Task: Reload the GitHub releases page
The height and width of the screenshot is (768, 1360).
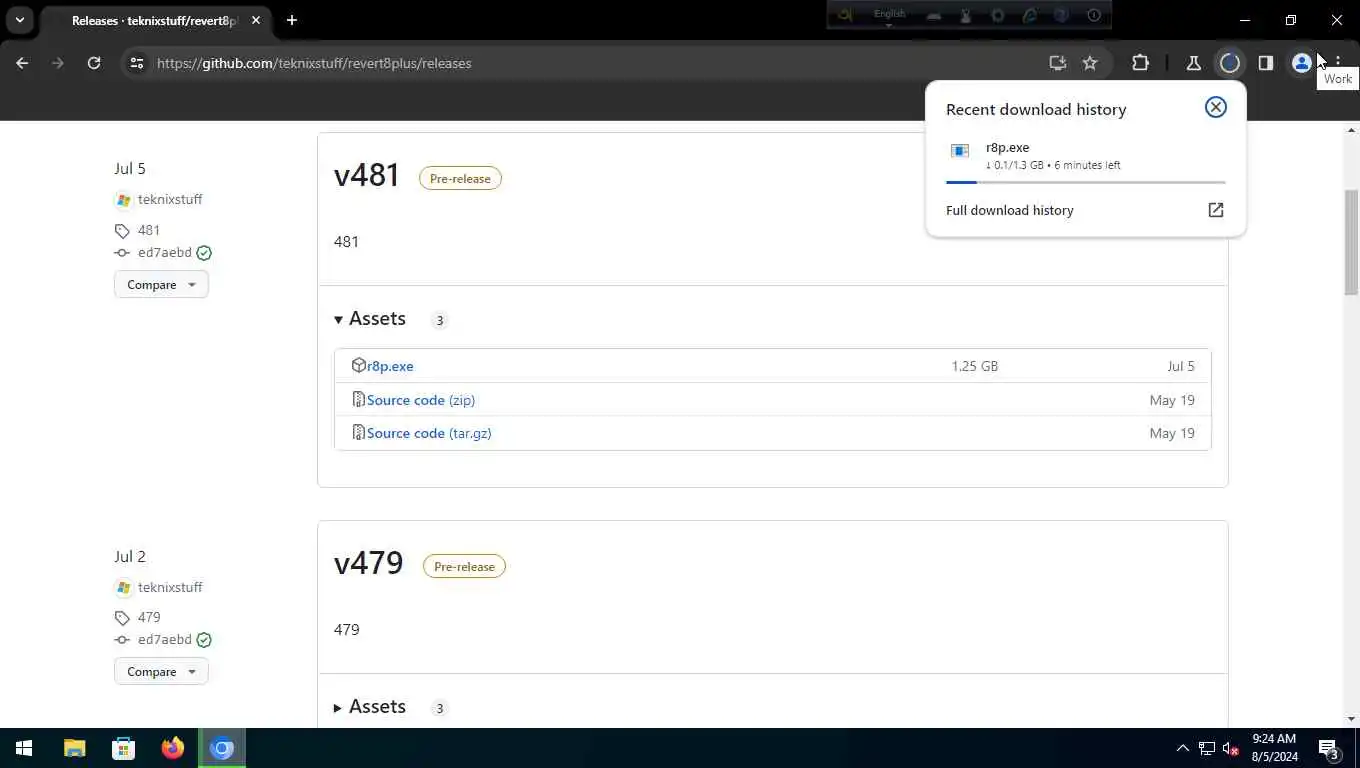Action: [94, 63]
